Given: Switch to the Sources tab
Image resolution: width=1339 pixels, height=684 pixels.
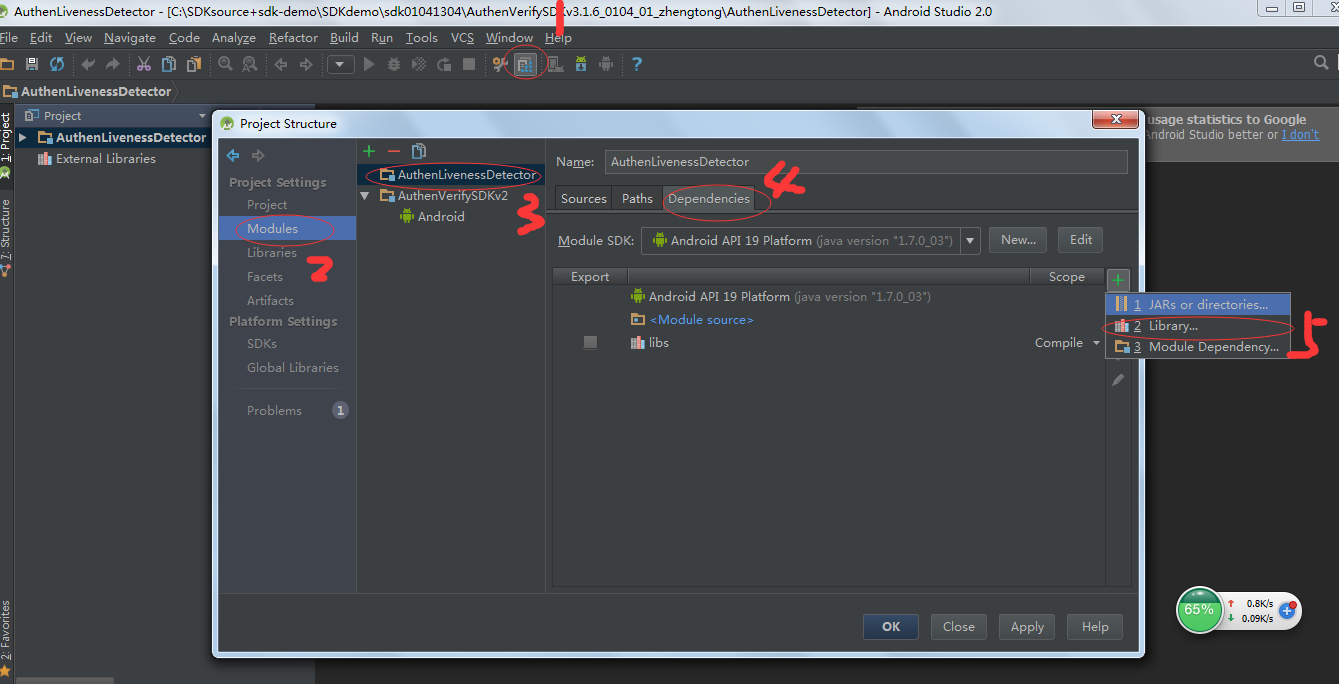Looking at the screenshot, I should 584,199.
